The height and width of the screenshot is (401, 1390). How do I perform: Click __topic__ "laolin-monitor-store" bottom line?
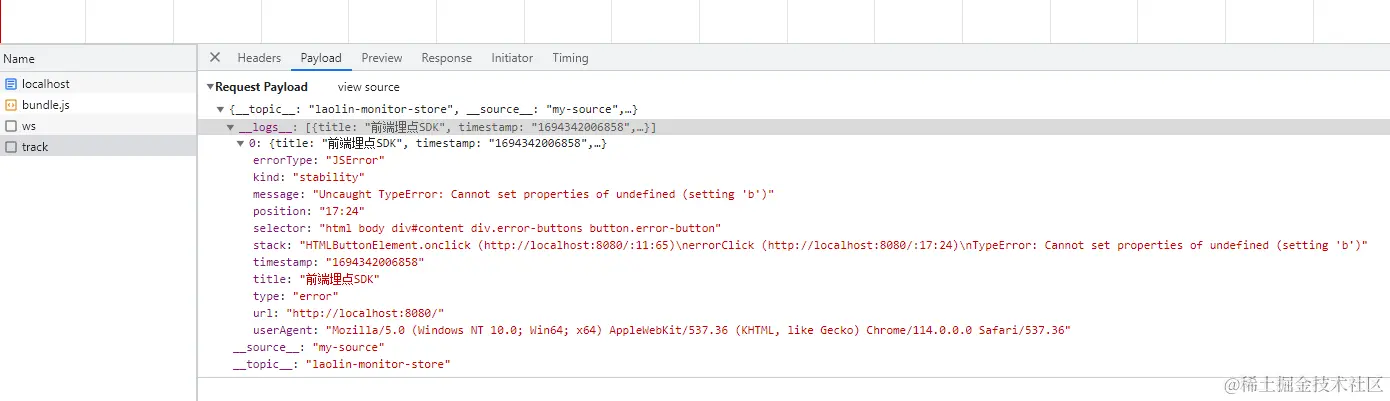point(341,364)
